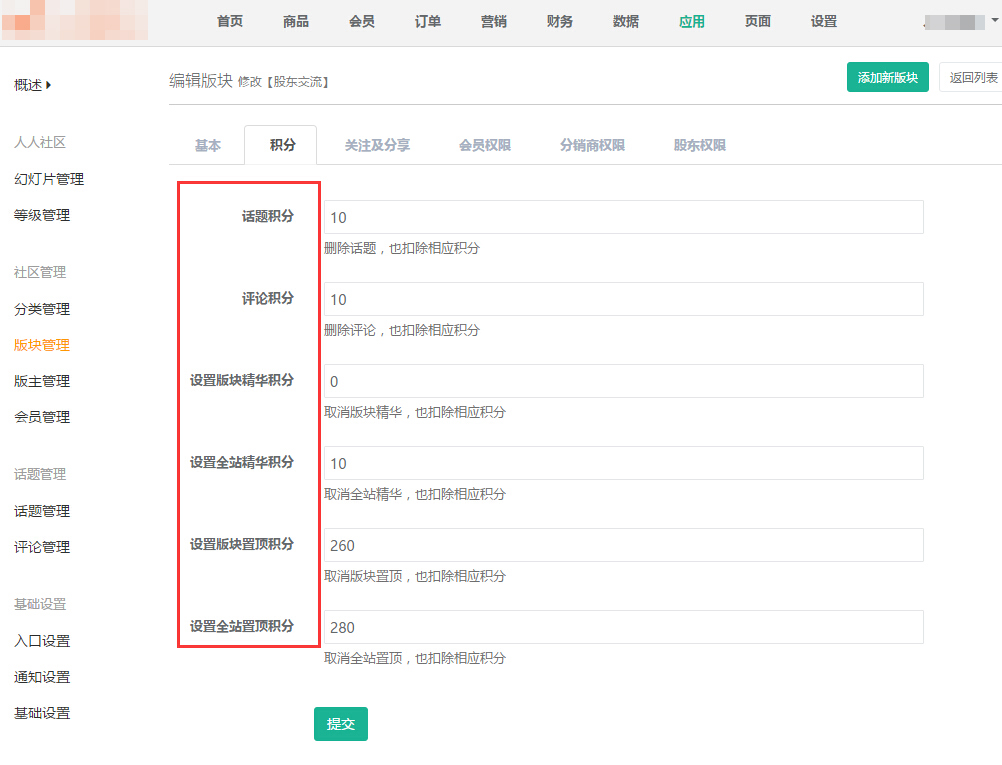1002x765 pixels.
Task: Select the 会员权限 tab
Action: [x=485, y=145]
